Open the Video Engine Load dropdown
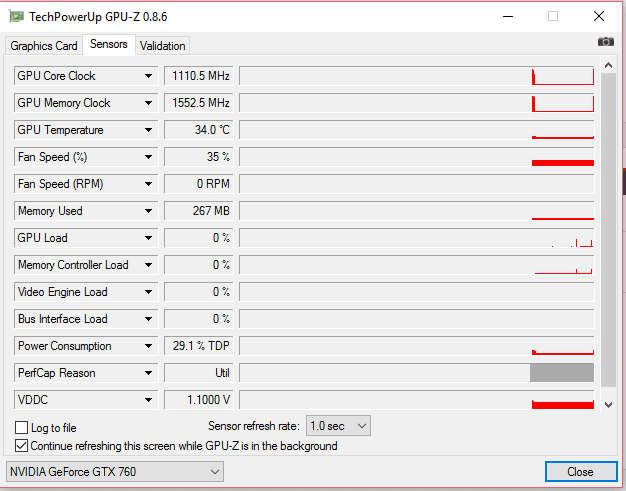This screenshot has height=491, width=626. [x=149, y=292]
